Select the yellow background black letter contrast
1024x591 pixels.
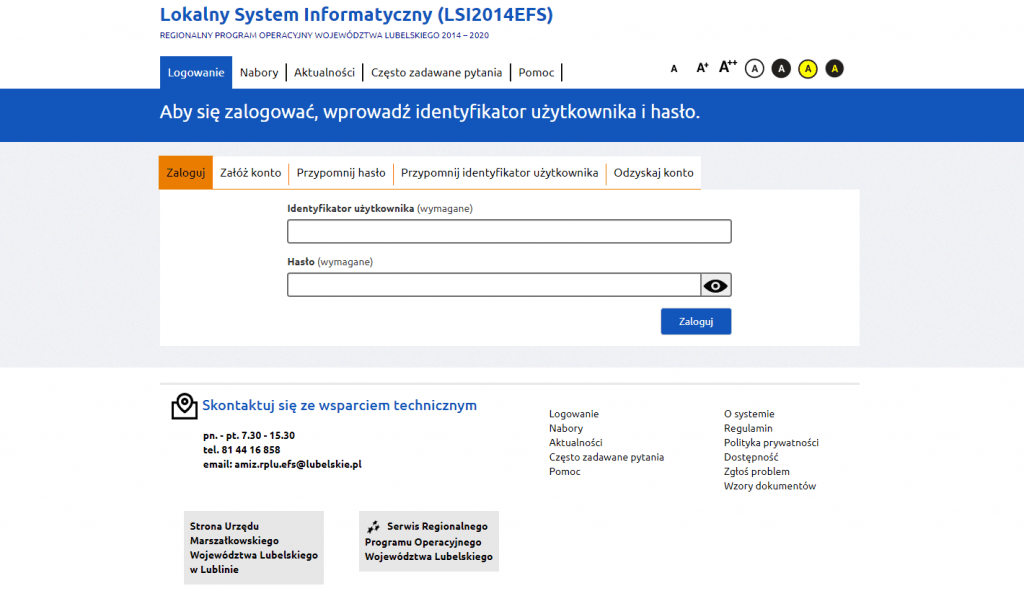tap(808, 68)
